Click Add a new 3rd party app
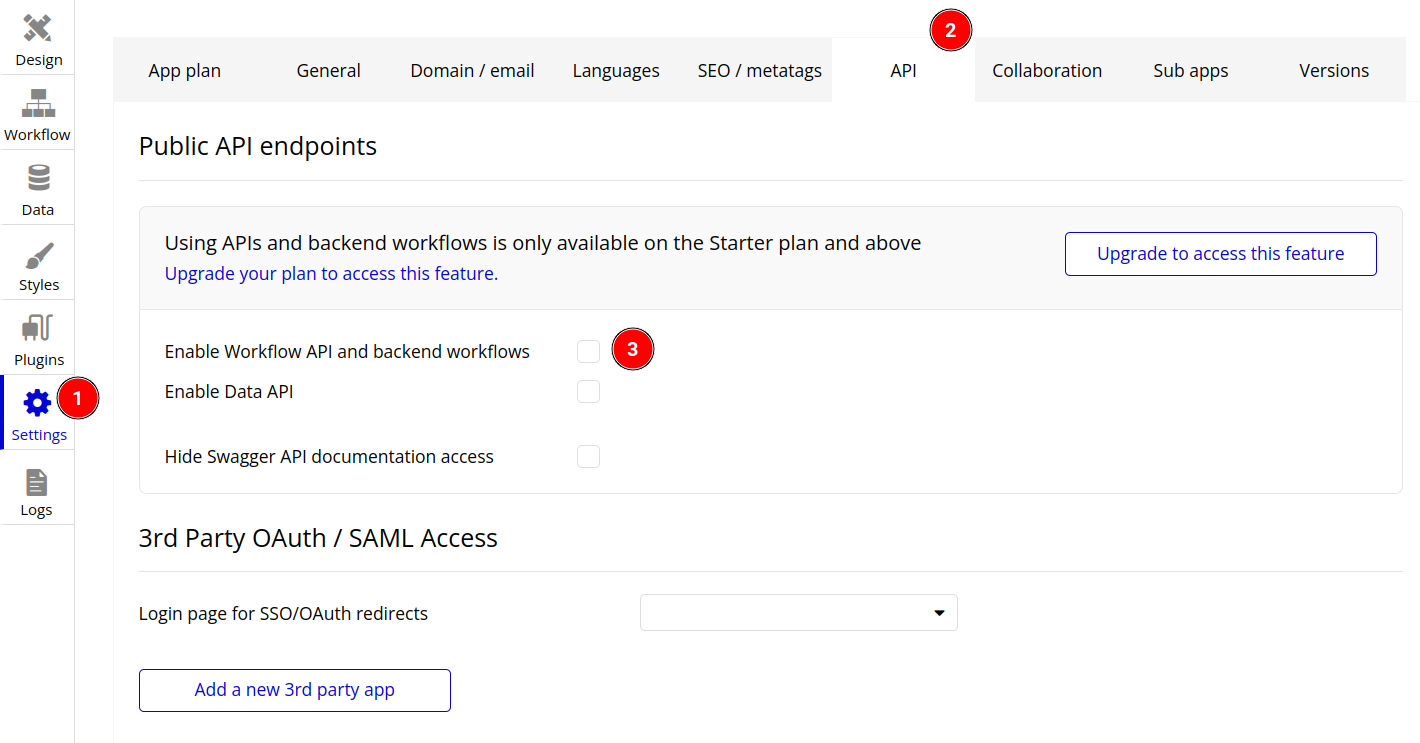The width and height of the screenshot is (1420, 743). tap(295, 690)
